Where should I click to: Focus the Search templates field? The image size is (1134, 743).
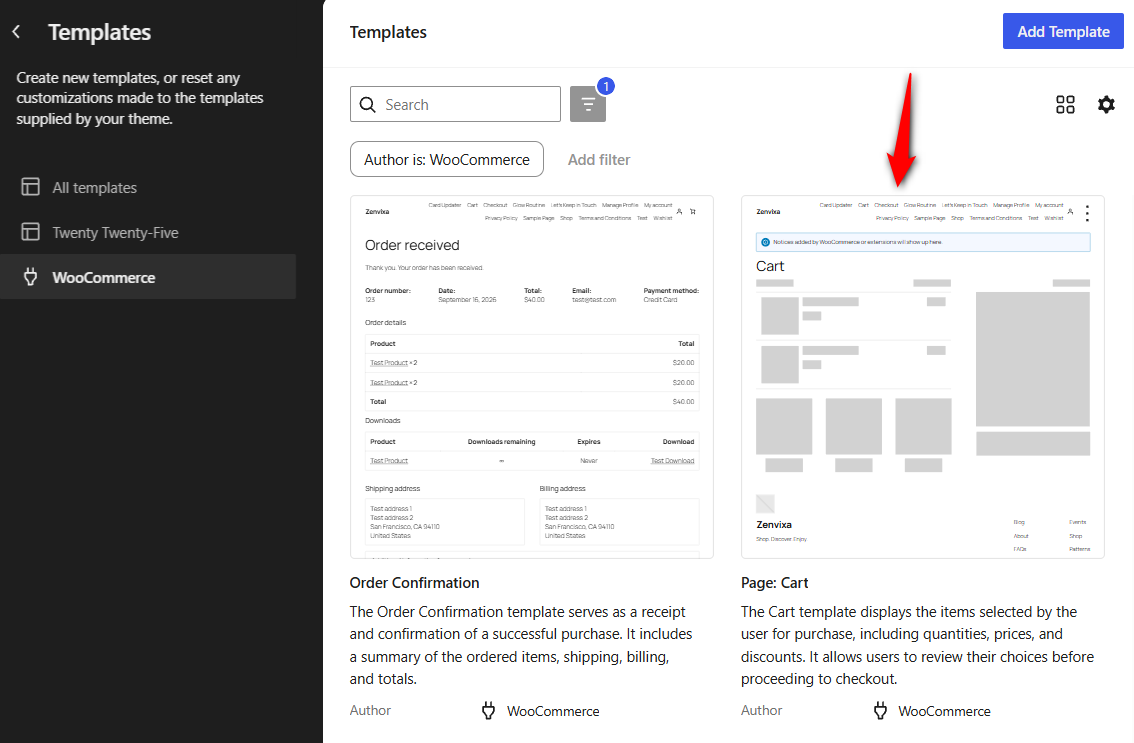455,104
